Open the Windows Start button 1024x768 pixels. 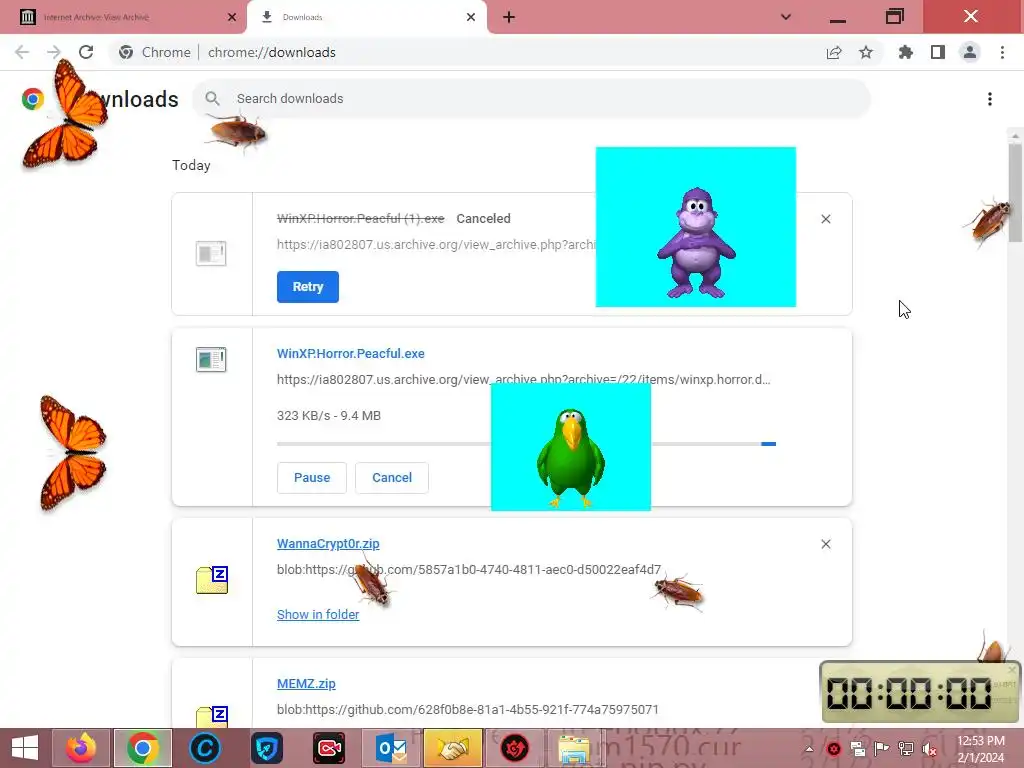25,748
